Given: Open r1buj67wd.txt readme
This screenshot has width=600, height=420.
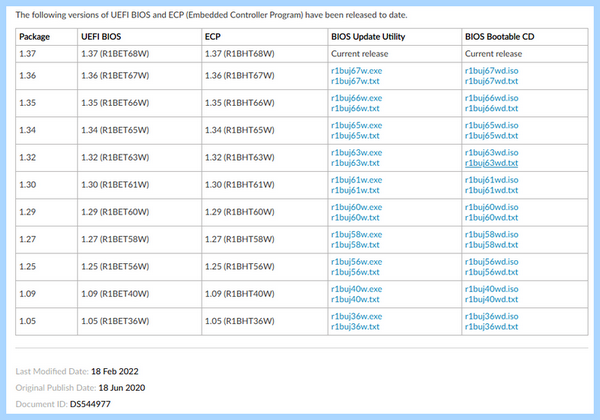Looking at the screenshot, I should click(x=491, y=81).
